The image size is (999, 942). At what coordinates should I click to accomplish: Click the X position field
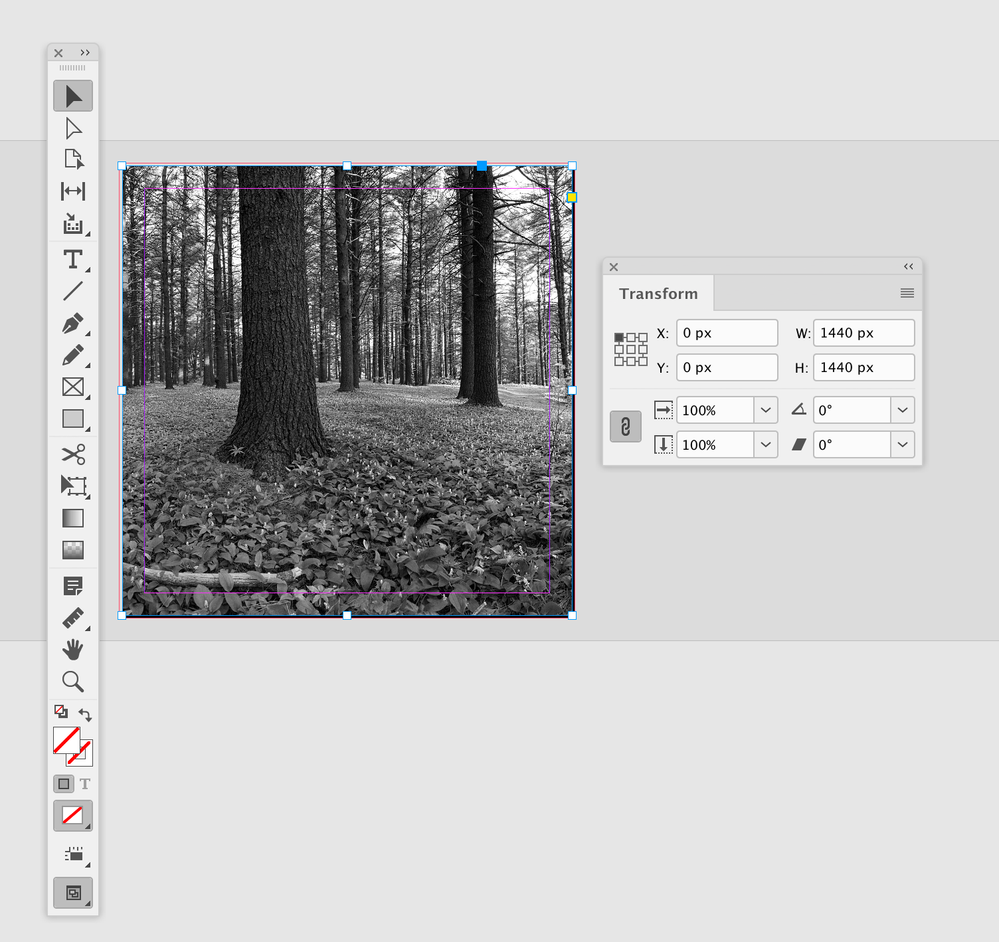point(727,333)
